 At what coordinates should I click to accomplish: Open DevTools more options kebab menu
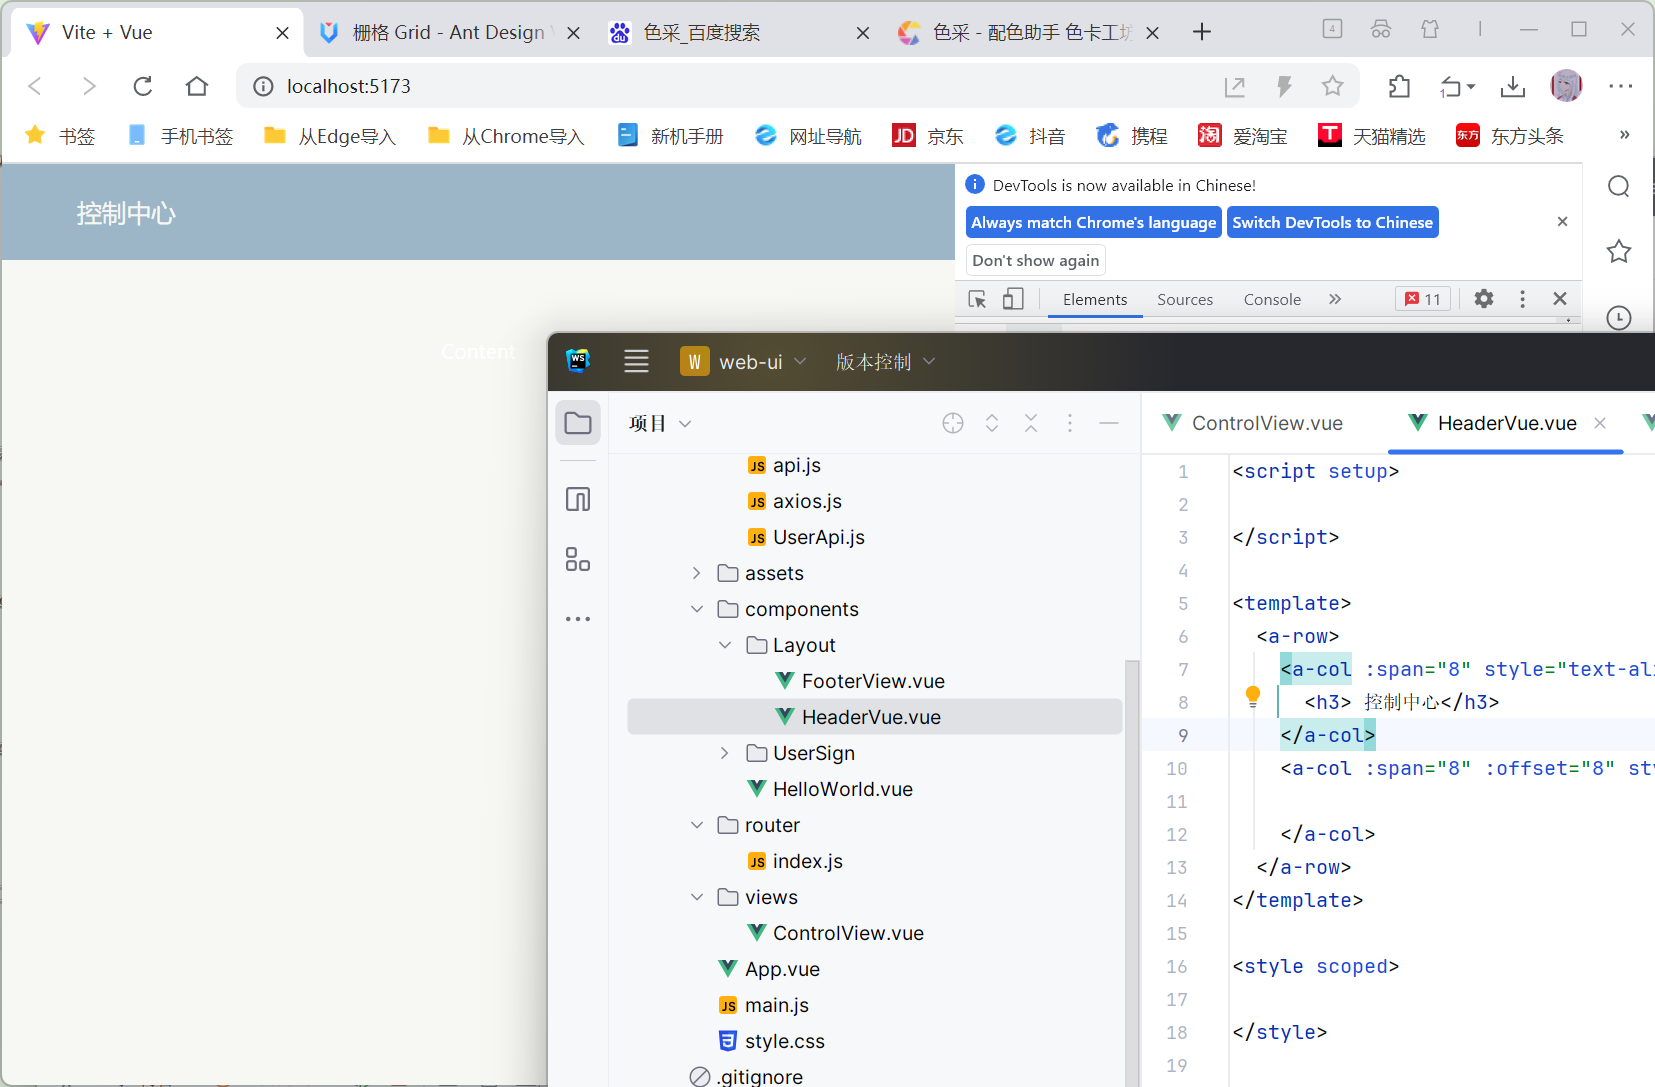(1522, 299)
